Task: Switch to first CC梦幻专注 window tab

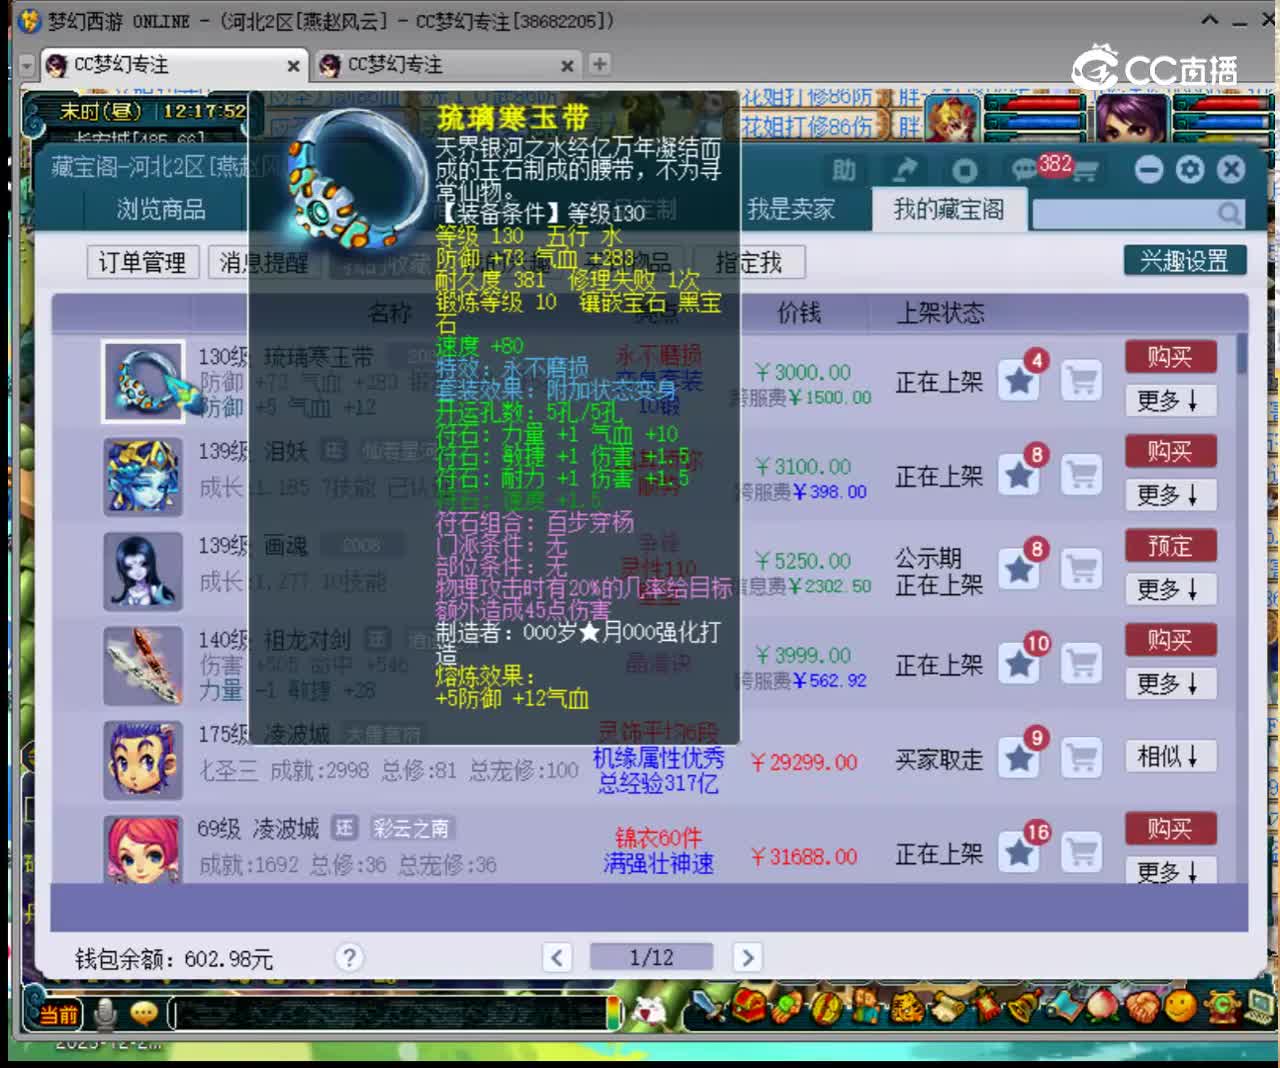Action: [x=172, y=65]
